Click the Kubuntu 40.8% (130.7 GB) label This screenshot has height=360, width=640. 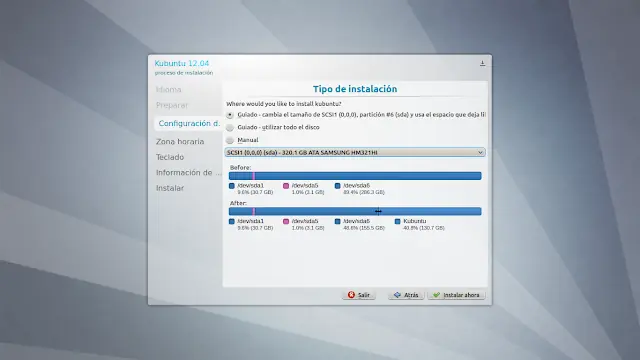coord(424,224)
